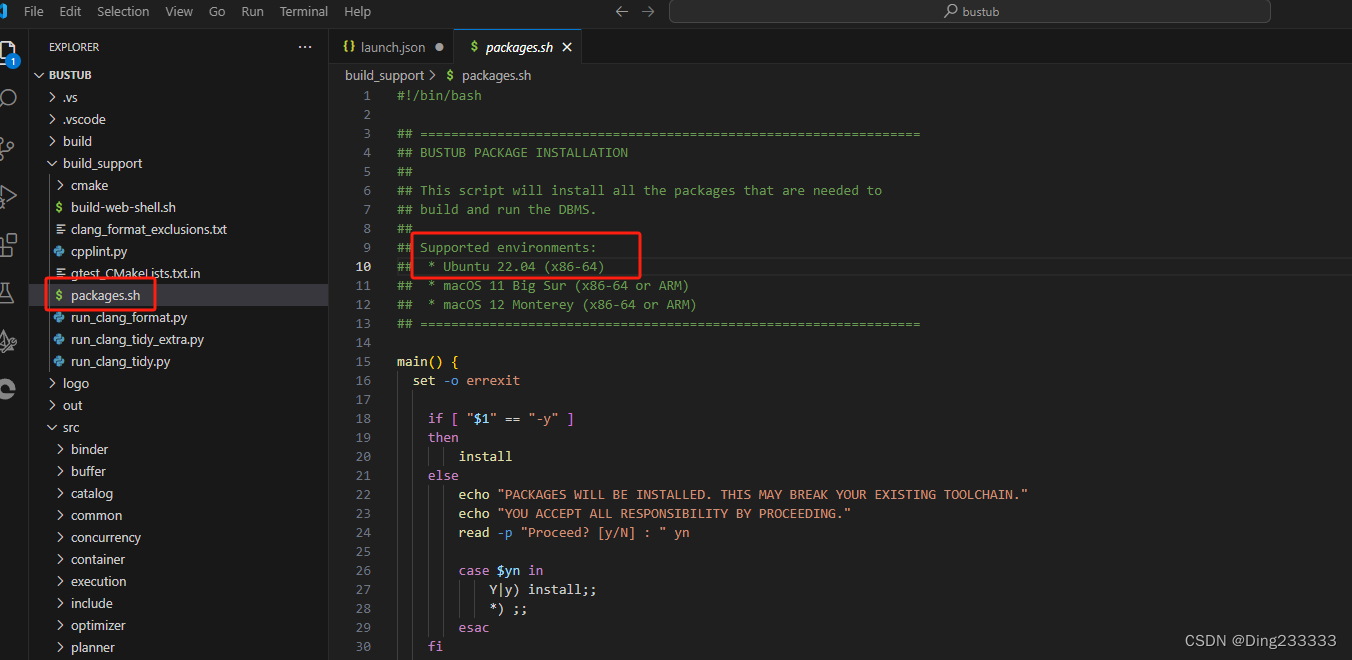Click the 'esac' code line
Screen dimensions: 1352x660
click(x=474, y=628)
